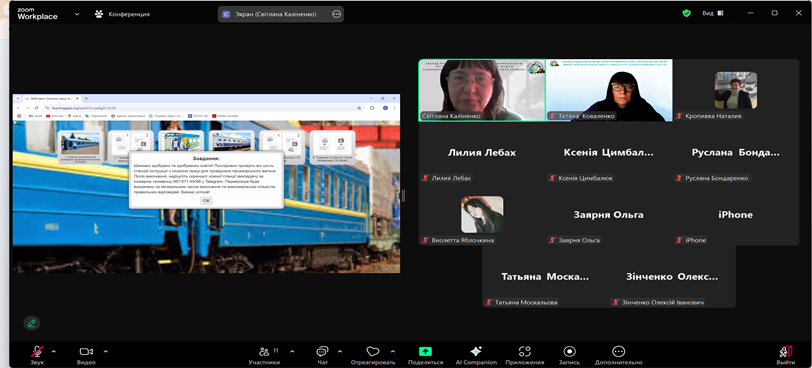812x368 pixels.
Task: Open the Карти maps bookmark
Action: [74, 116]
